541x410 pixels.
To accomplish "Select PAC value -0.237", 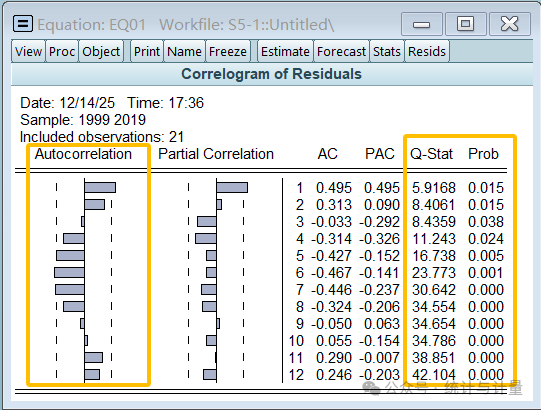I will [379, 290].
